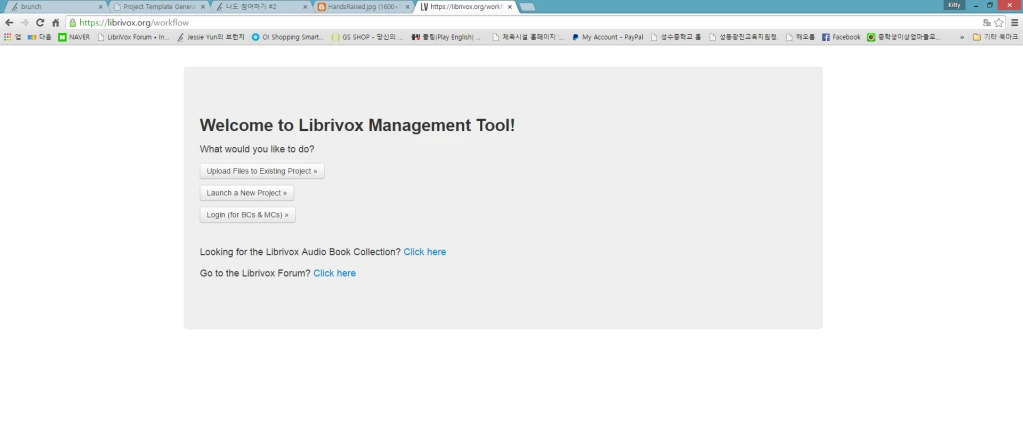The image size is (1023, 444).
Task: Close the Project Template Generator tab
Action: click(203, 7)
